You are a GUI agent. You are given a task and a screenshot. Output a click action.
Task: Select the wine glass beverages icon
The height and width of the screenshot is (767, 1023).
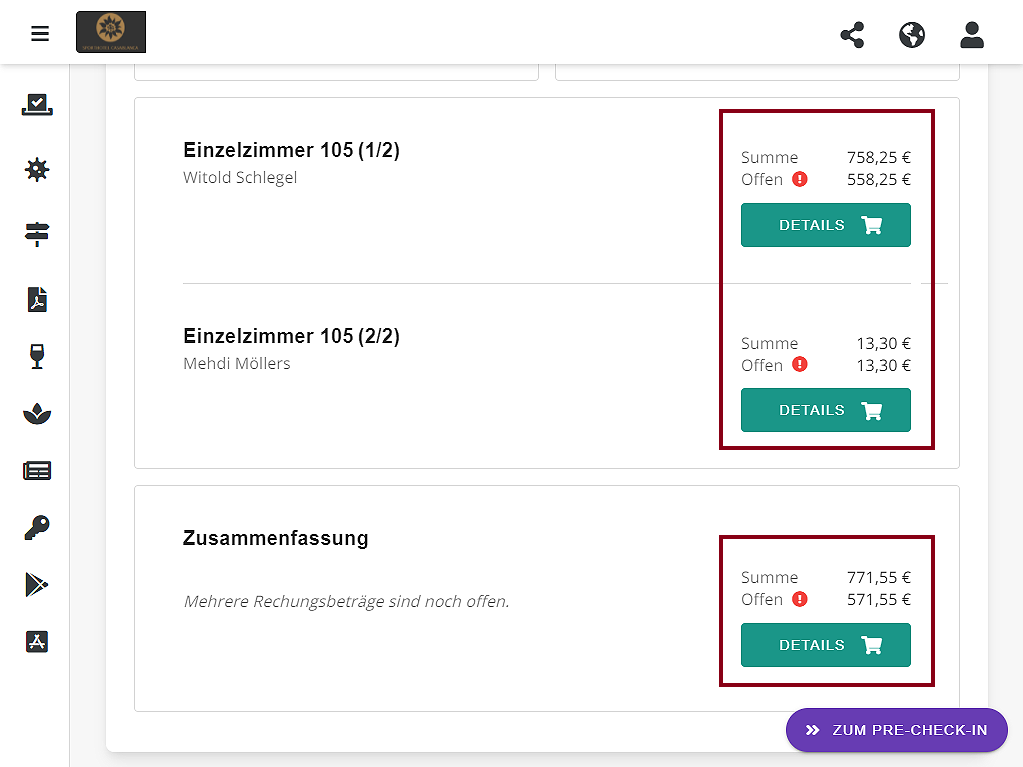click(x=36, y=356)
